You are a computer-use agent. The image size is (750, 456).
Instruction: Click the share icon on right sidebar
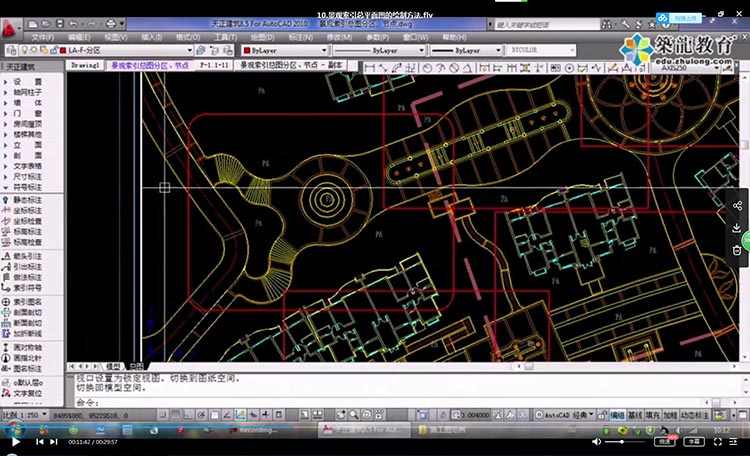[x=737, y=205]
